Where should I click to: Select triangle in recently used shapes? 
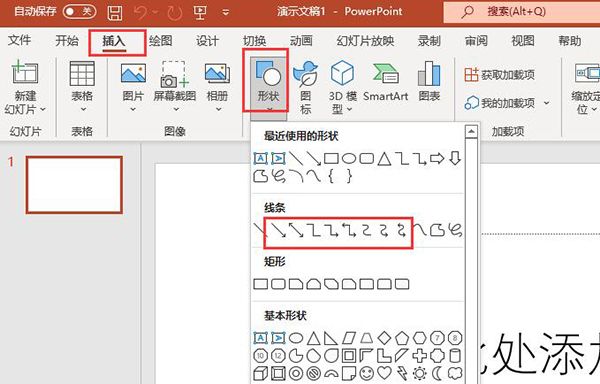tap(384, 158)
